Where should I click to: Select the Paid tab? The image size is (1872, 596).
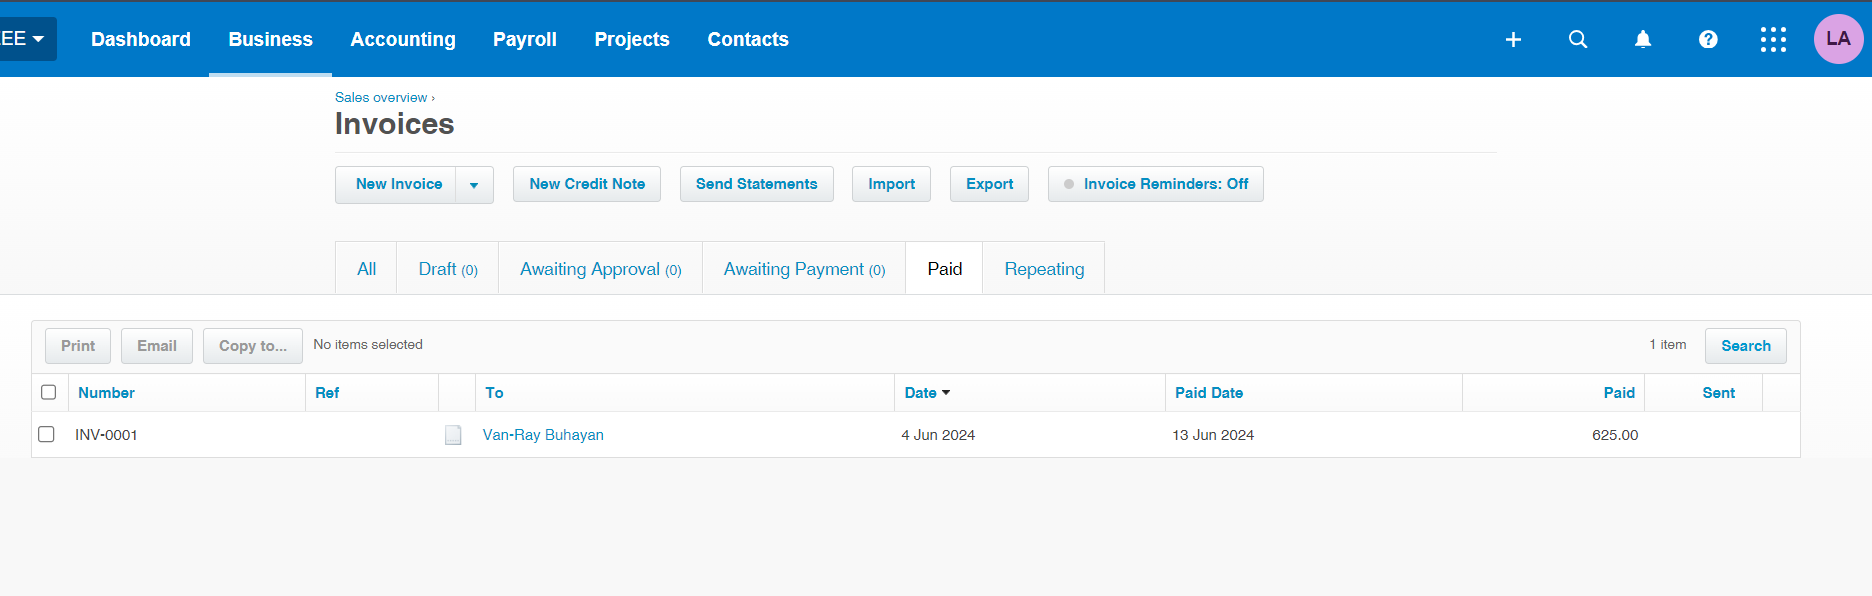(944, 268)
